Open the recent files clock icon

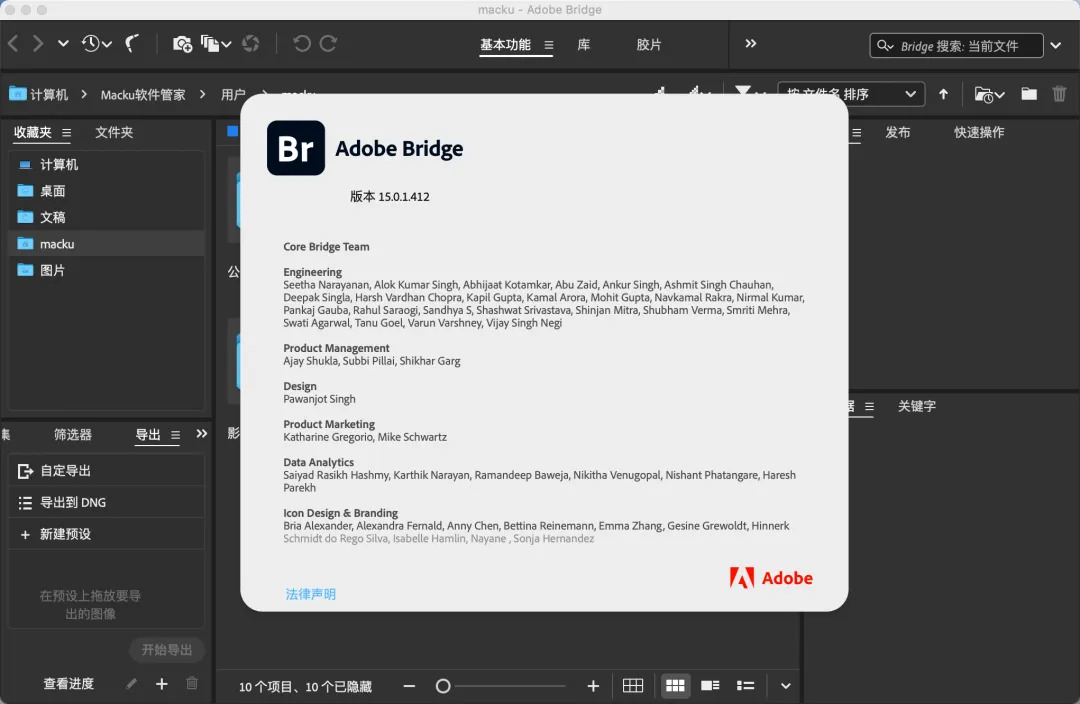tap(91, 43)
